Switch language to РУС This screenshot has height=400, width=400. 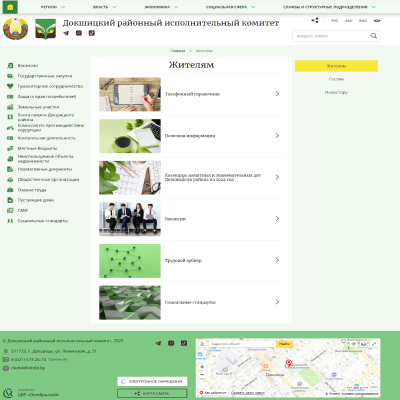(335, 21)
